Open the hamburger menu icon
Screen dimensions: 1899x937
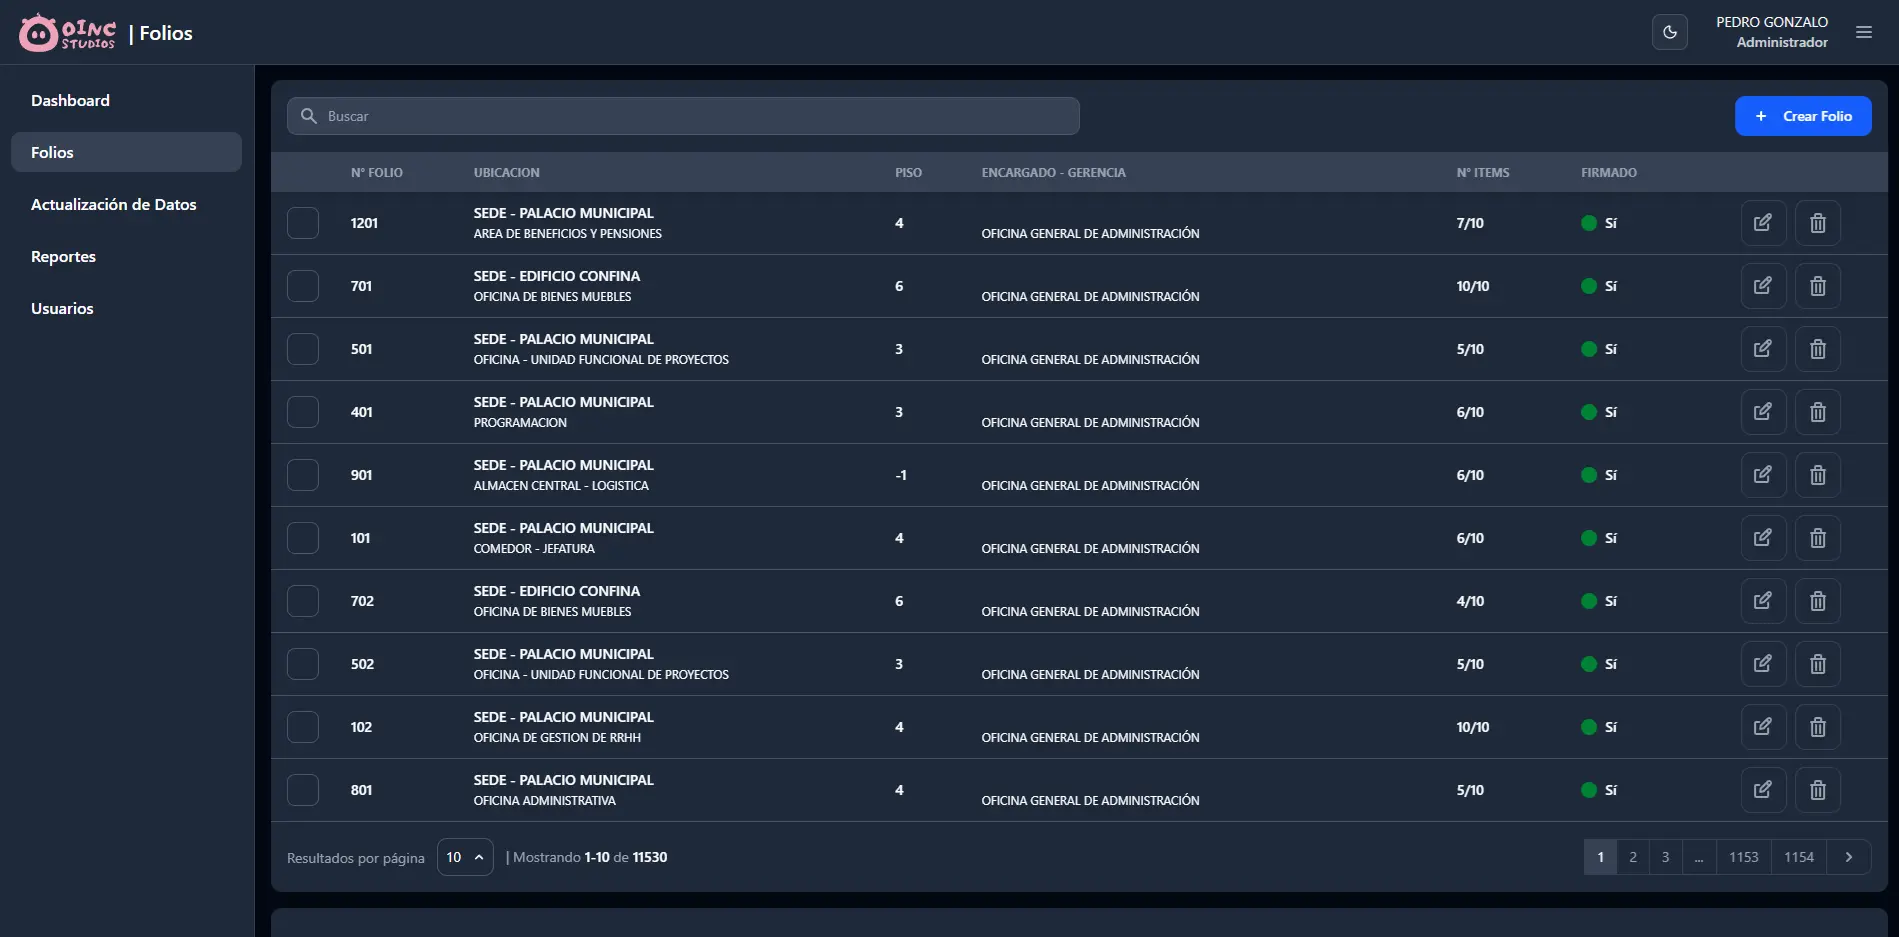[1863, 32]
